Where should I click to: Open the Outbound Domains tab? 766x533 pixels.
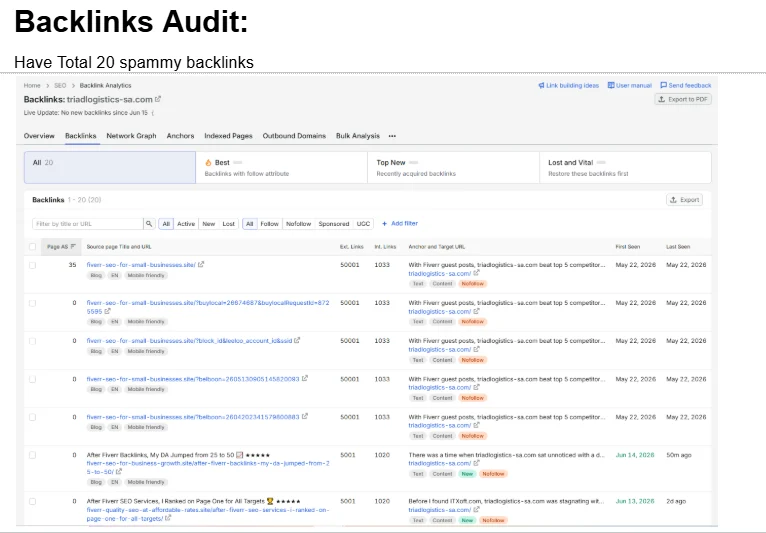294,136
